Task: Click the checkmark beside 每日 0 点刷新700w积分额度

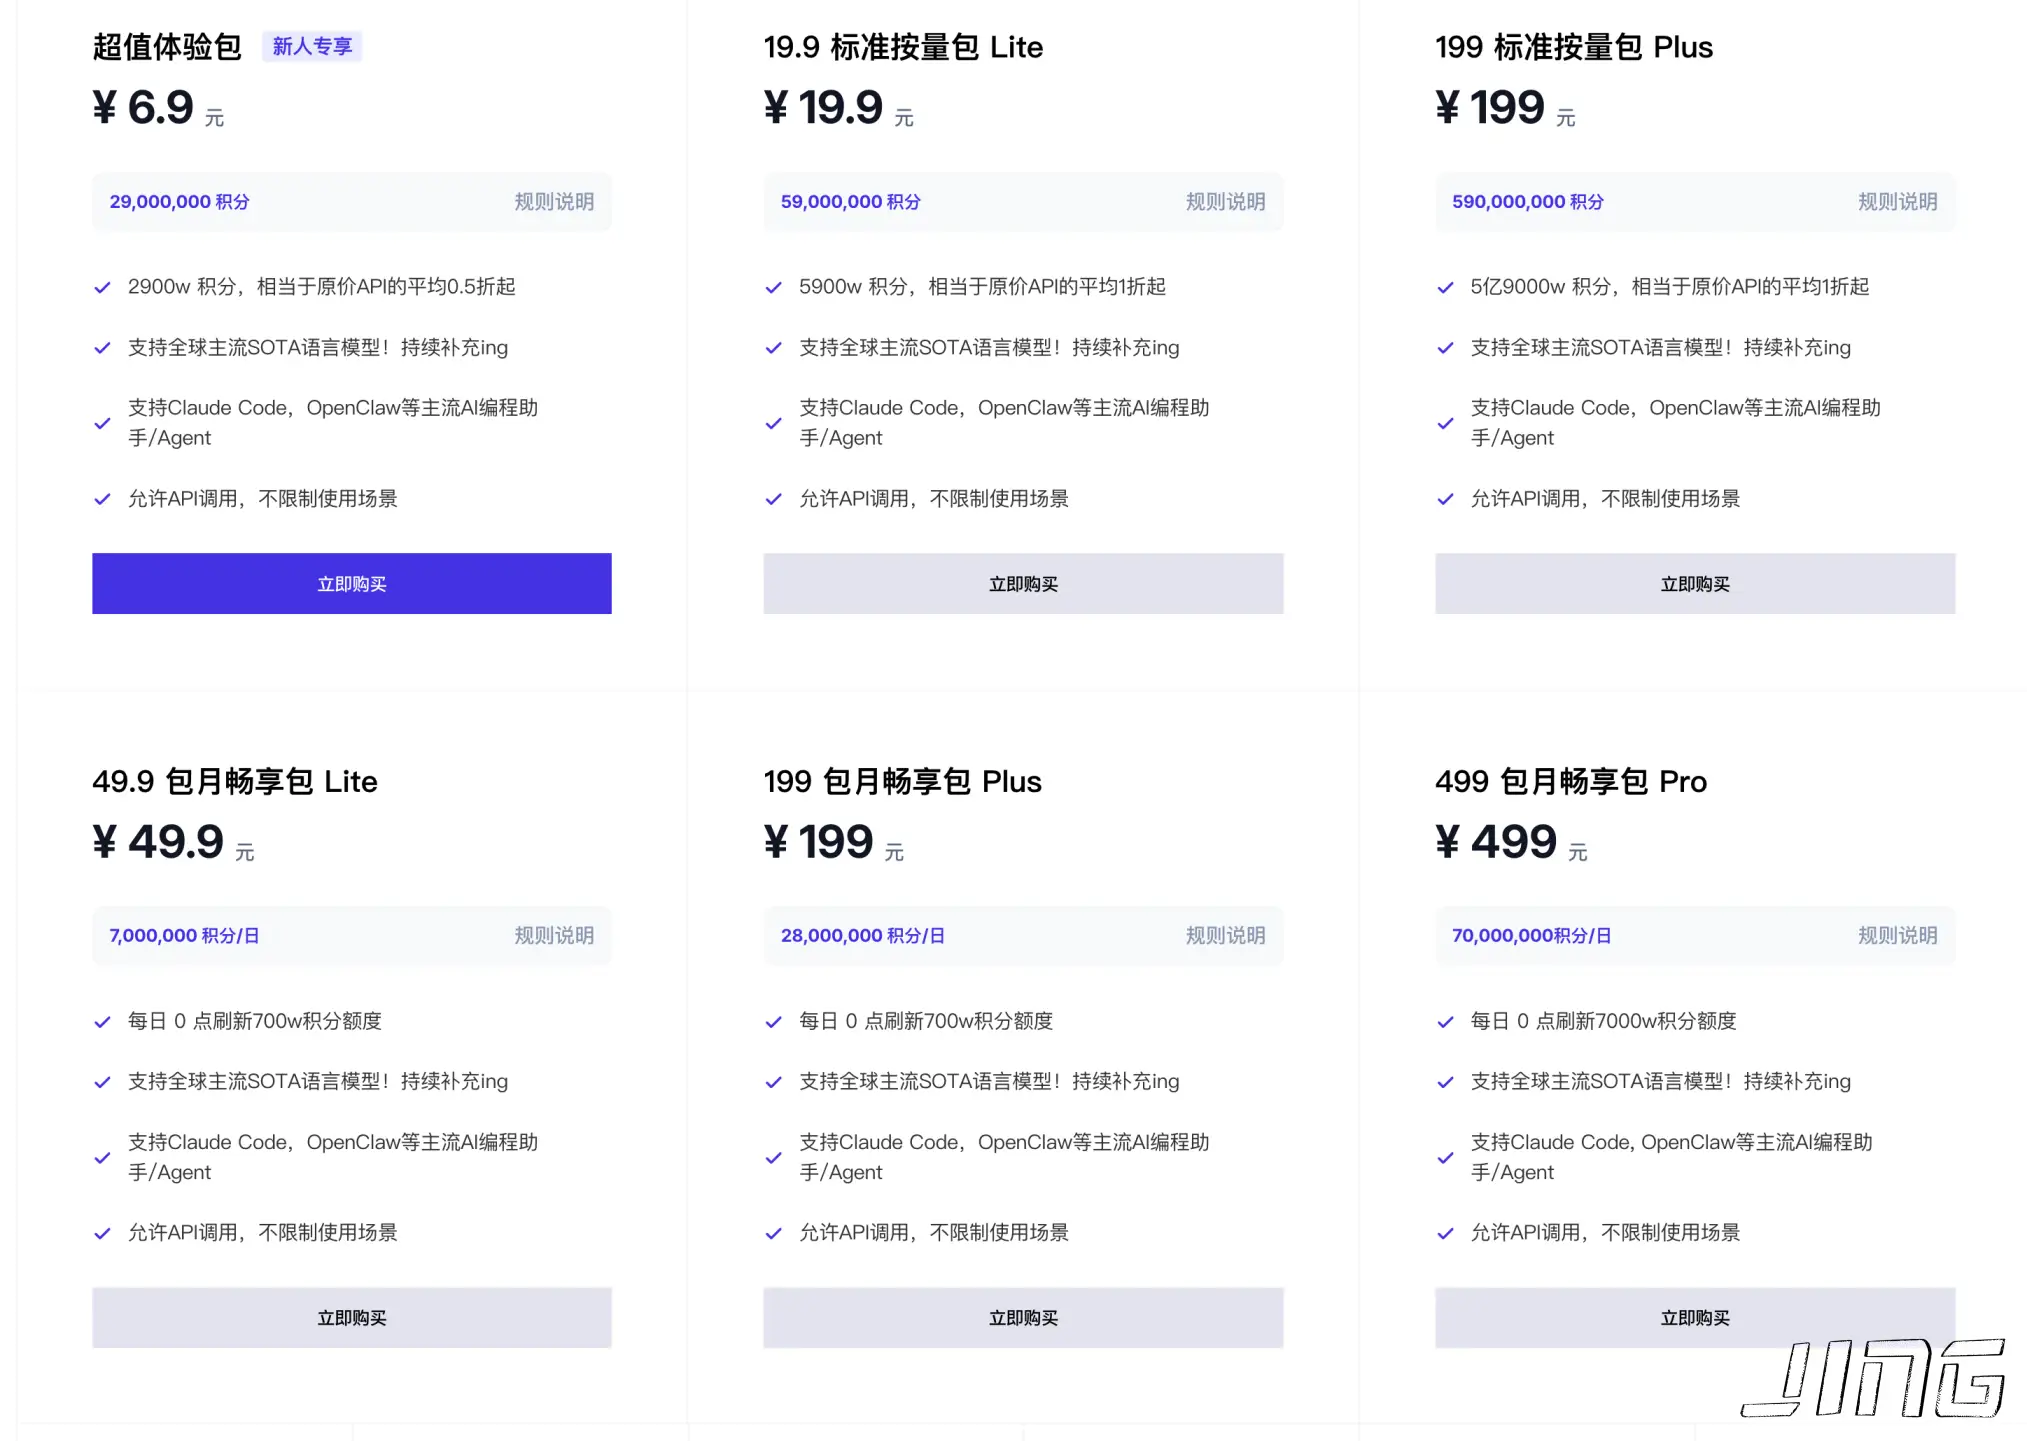Action: 103,1022
